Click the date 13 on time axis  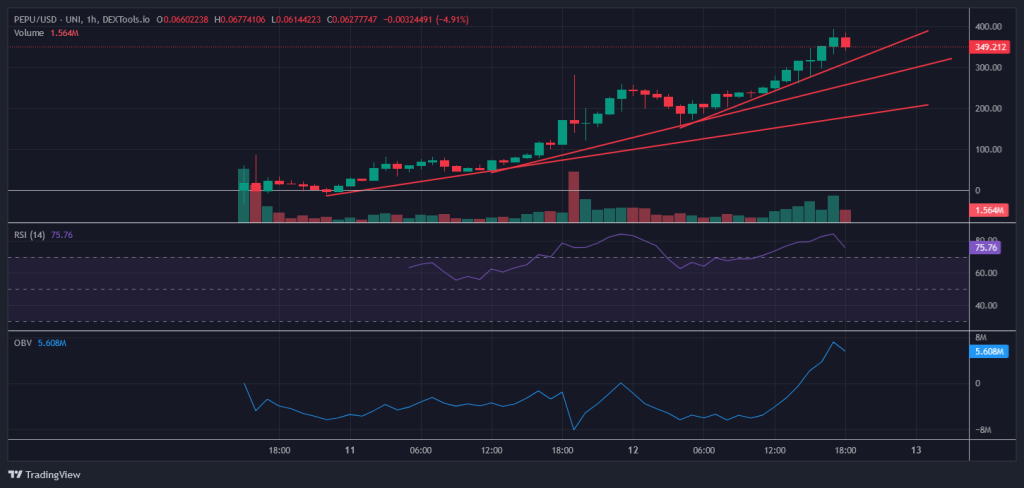point(916,450)
